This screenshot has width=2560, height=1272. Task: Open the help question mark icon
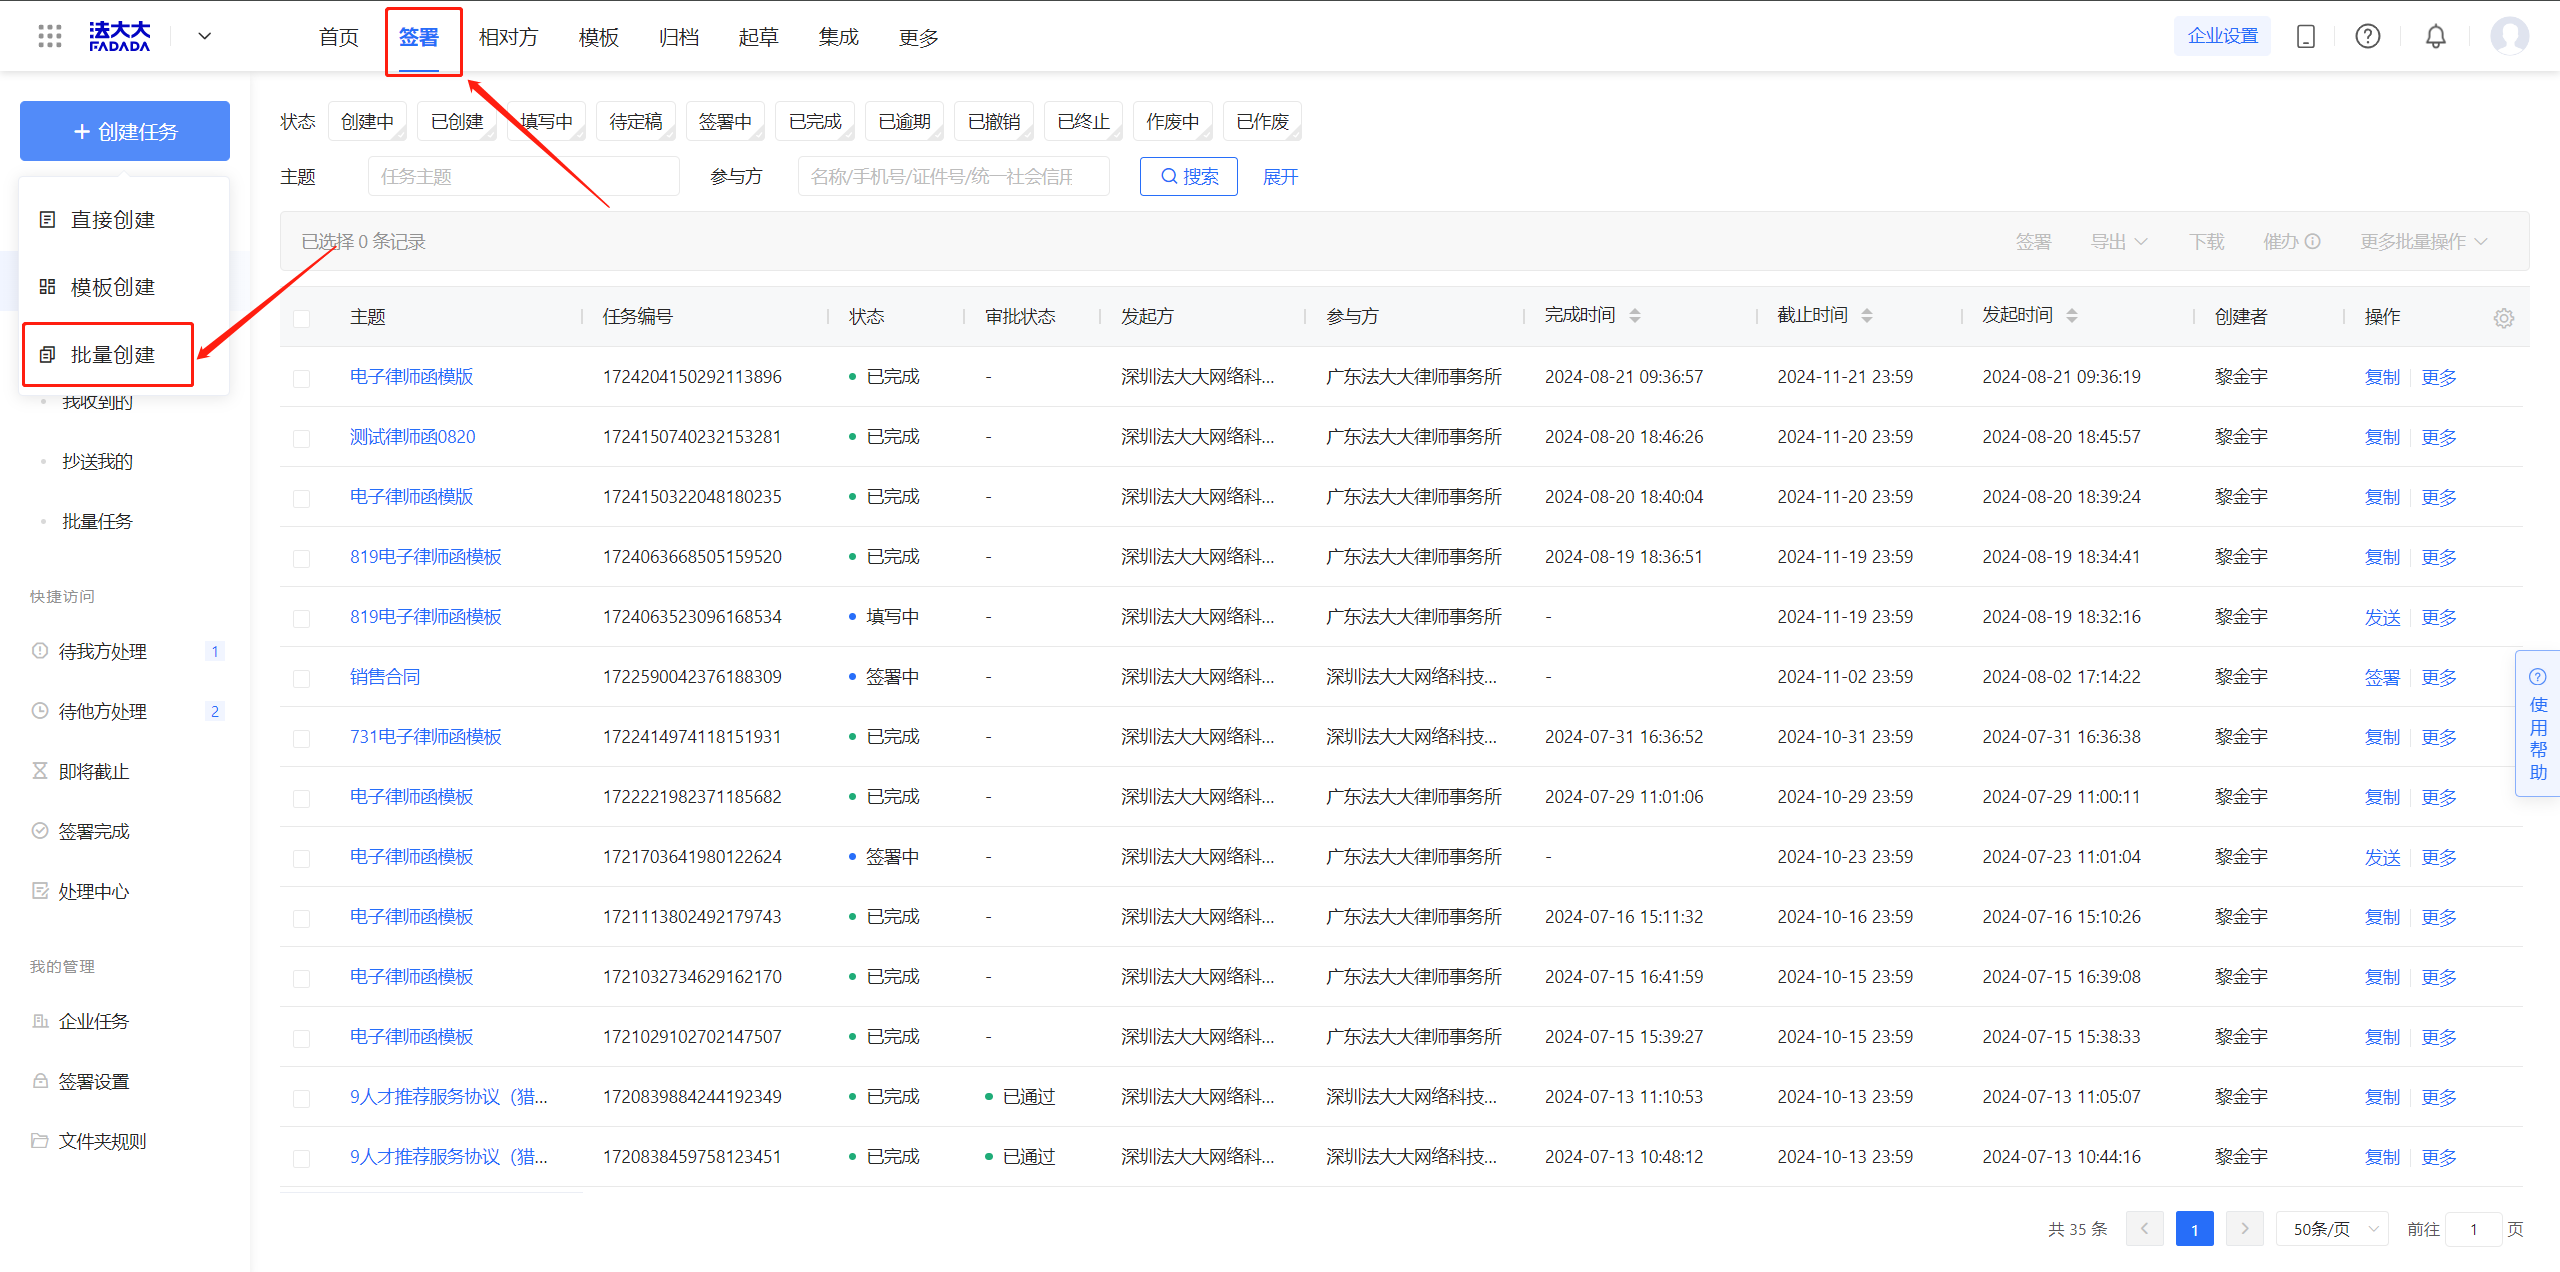pyautogui.click(x=2368, y=37)
